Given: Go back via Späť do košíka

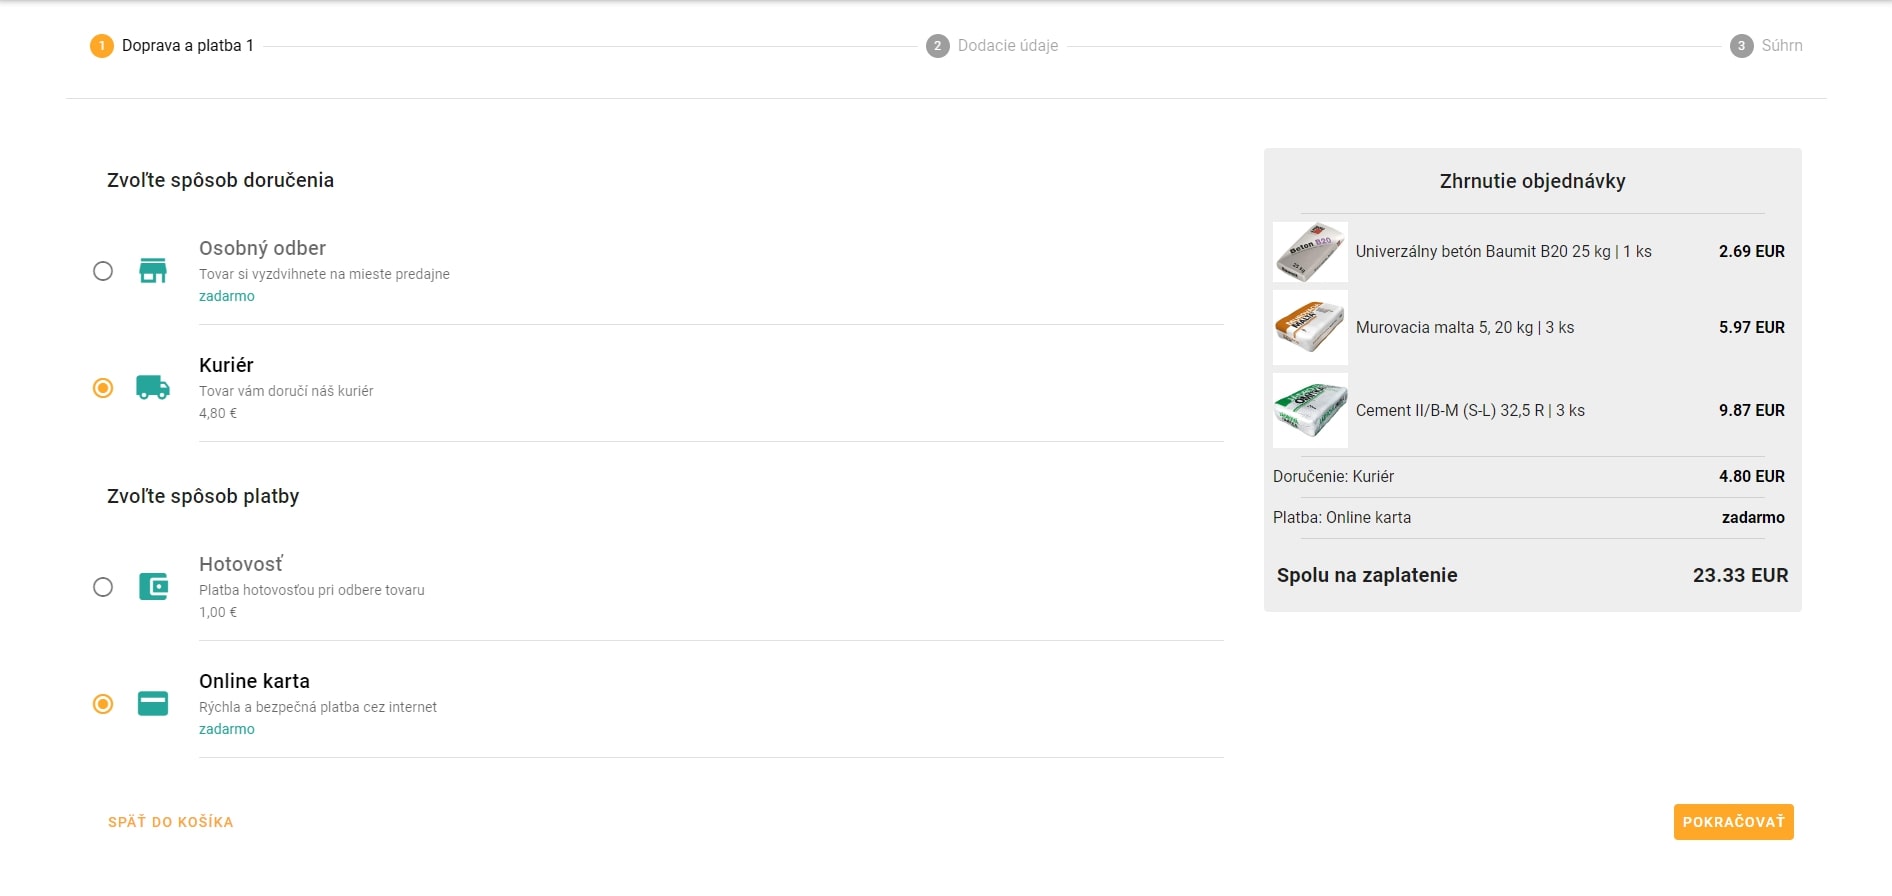Looking at the screenshot, I should pos(171,822).
